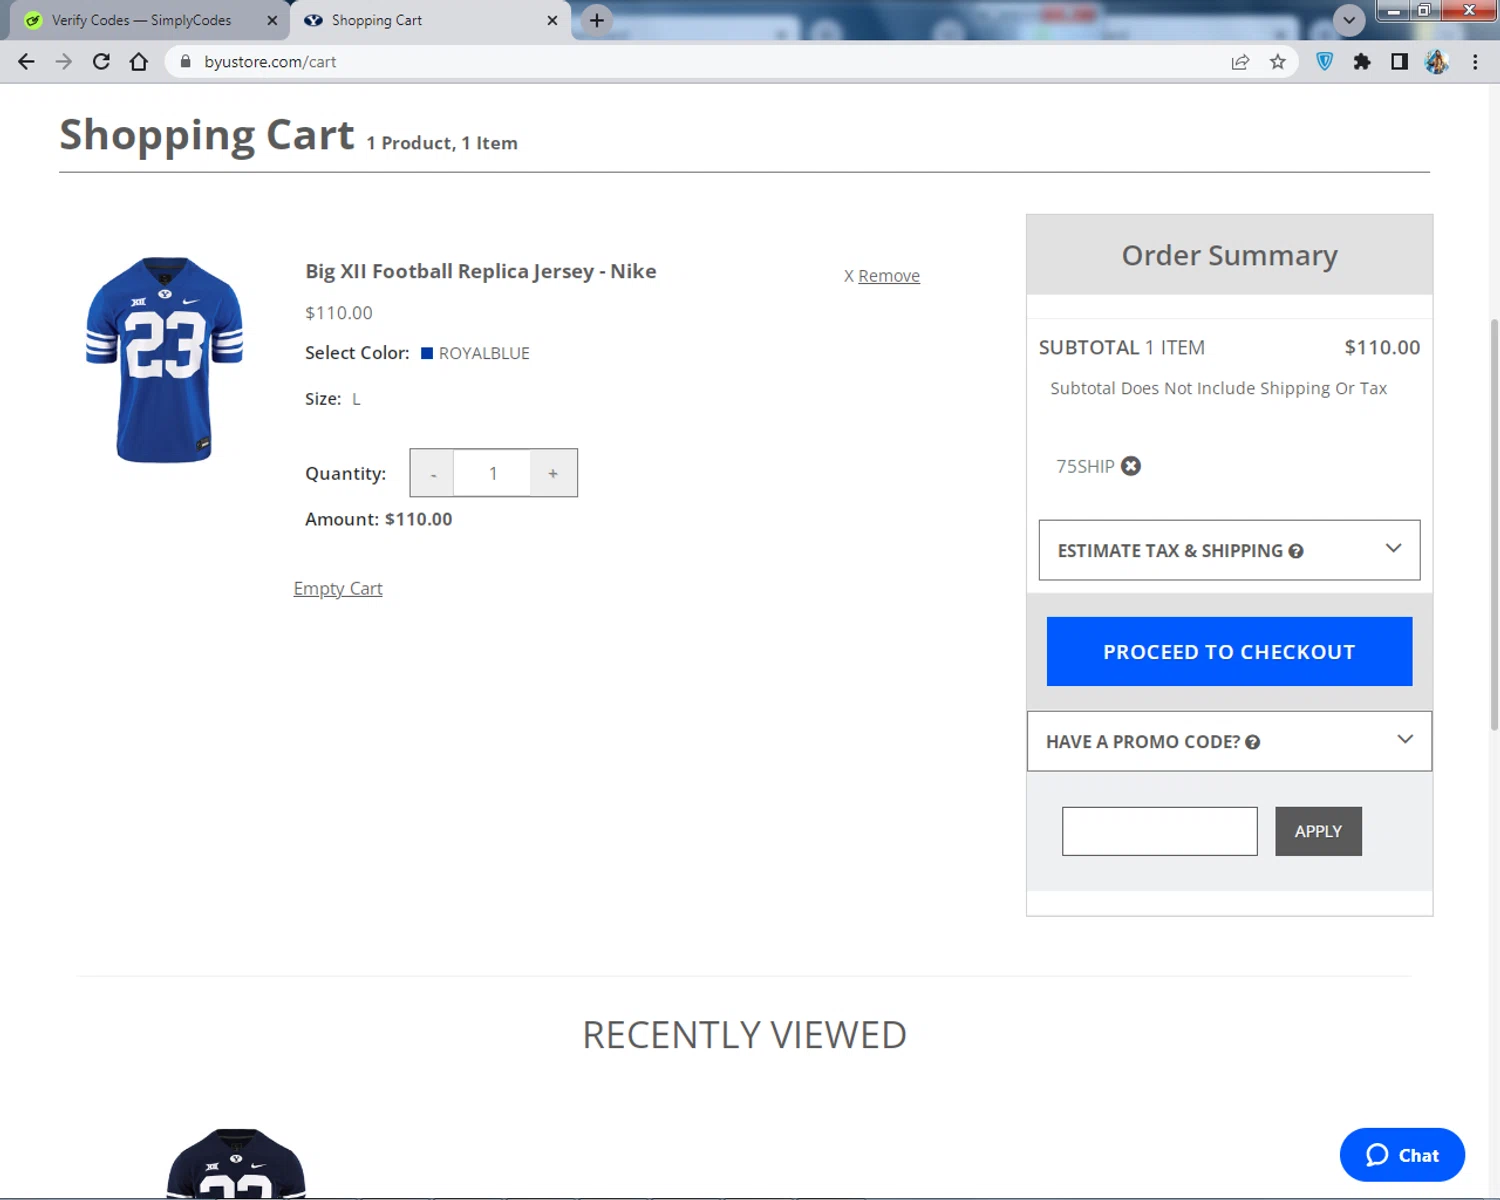This screenshot has width=1500, height=1200.
Task: Share this page via the share icon
Action: [1240, 62]
